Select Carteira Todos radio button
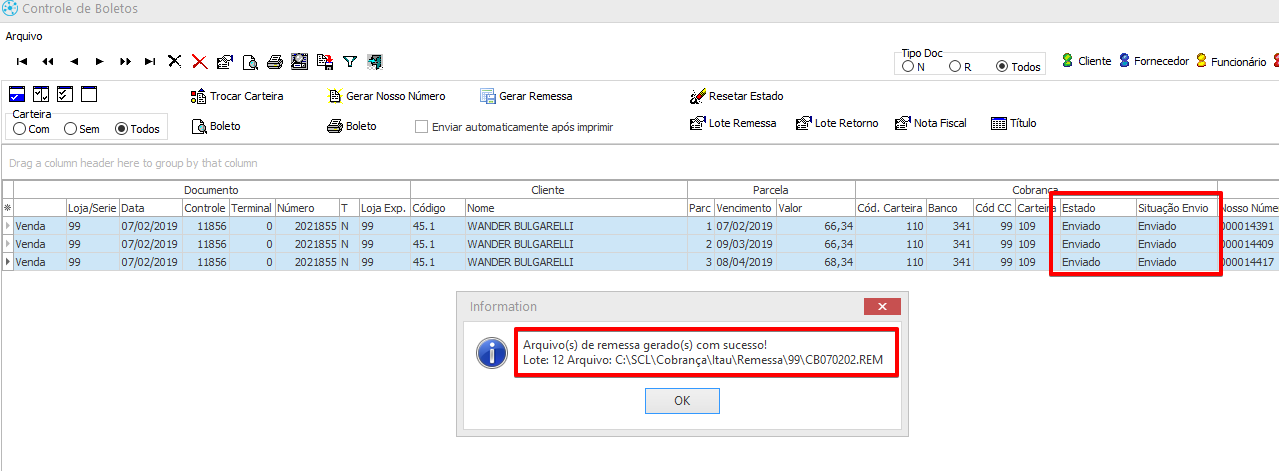This screenshot has height=471, width=1279. tap(122, 129)
